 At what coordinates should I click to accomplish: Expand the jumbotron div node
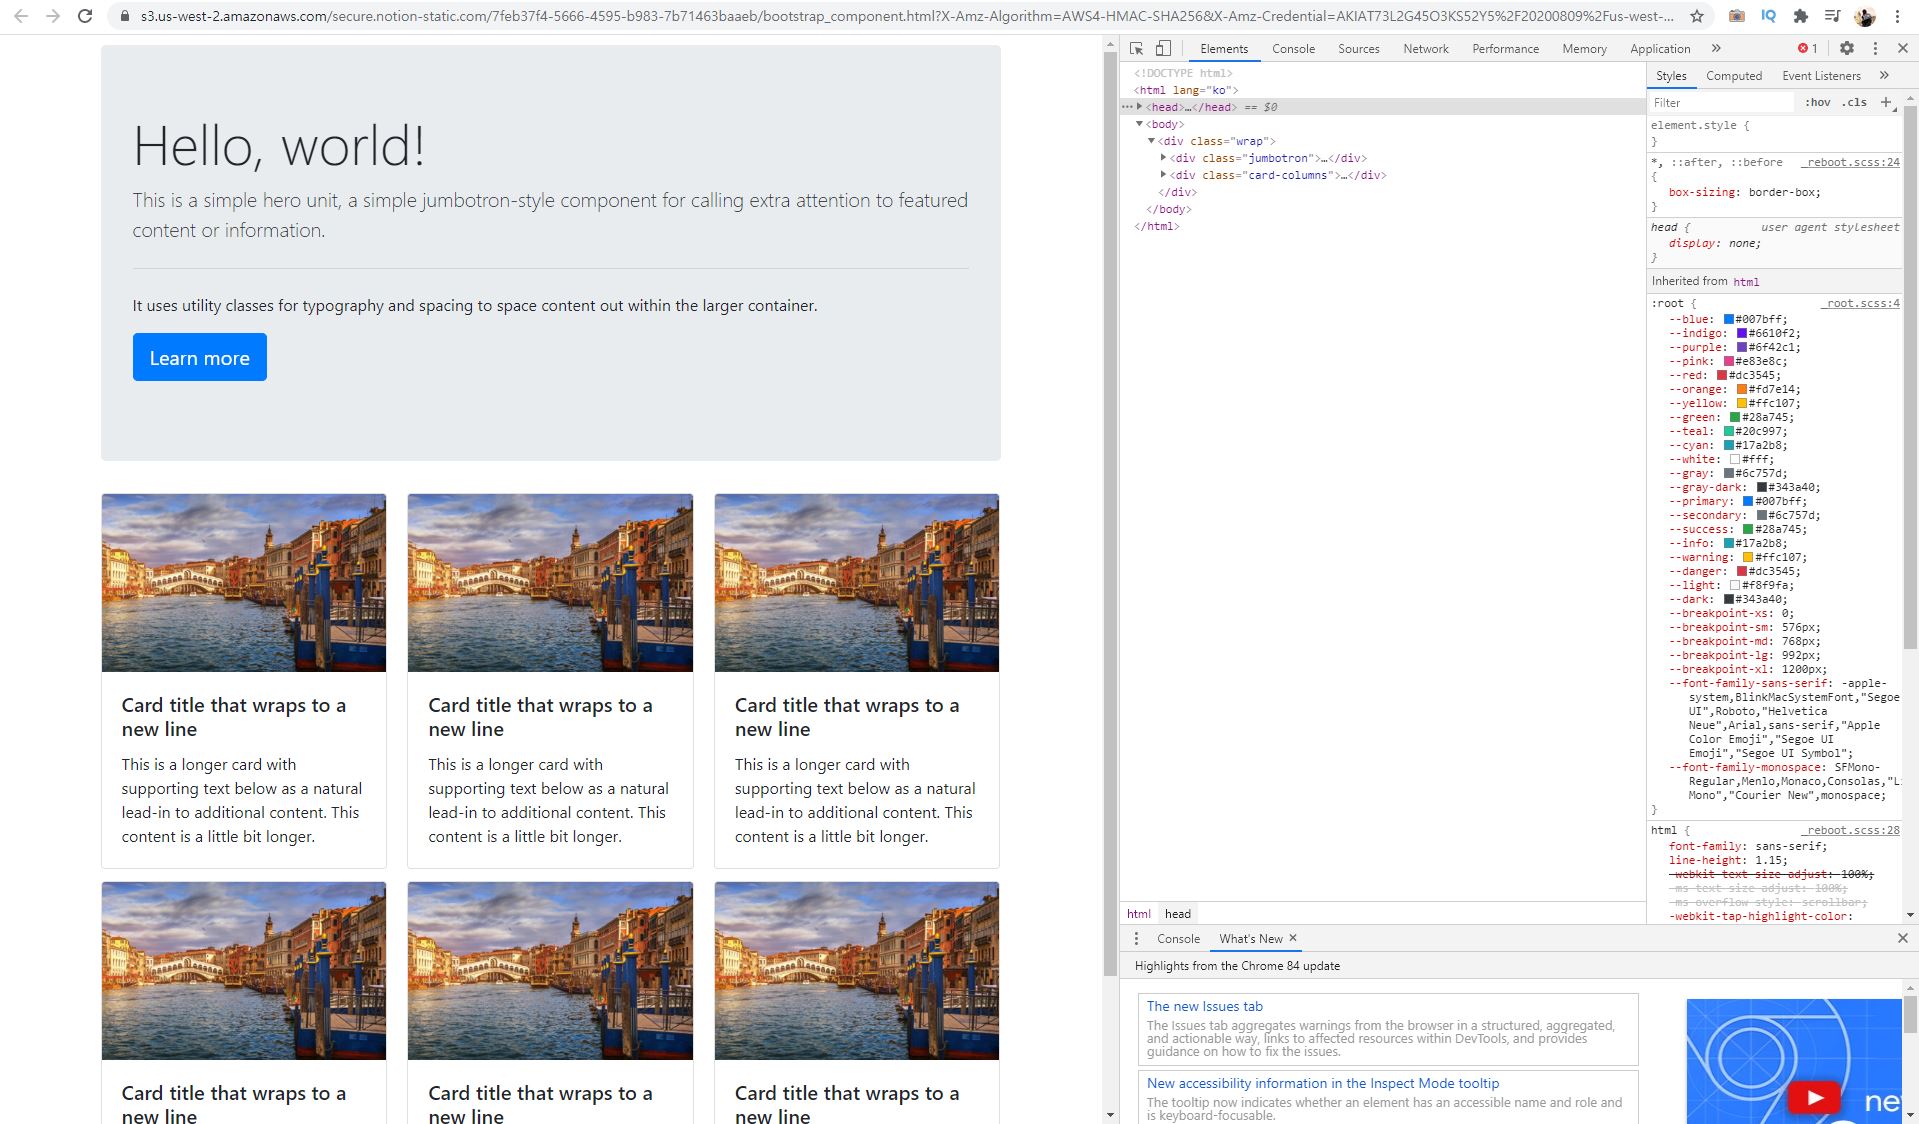pos(1164,158)
